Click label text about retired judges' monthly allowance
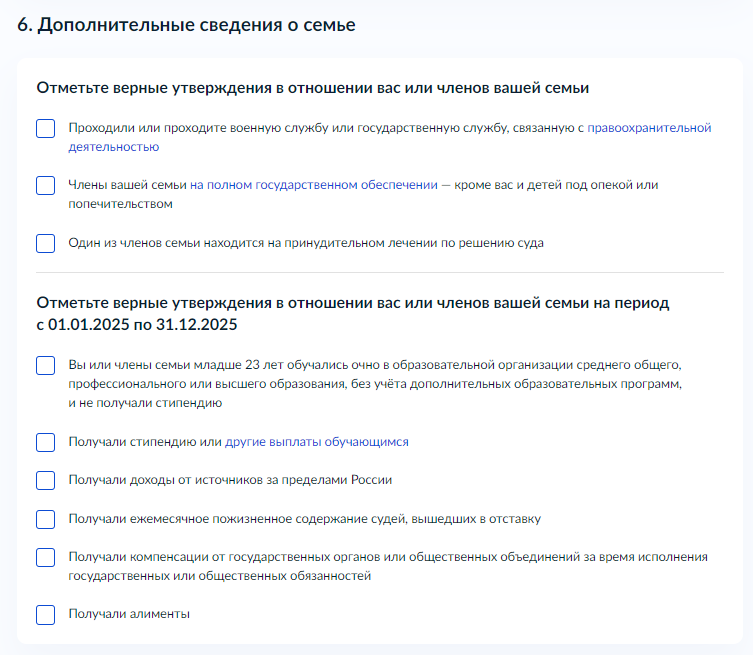Screen dimensions: 753x655 click(x=304, y=519)
